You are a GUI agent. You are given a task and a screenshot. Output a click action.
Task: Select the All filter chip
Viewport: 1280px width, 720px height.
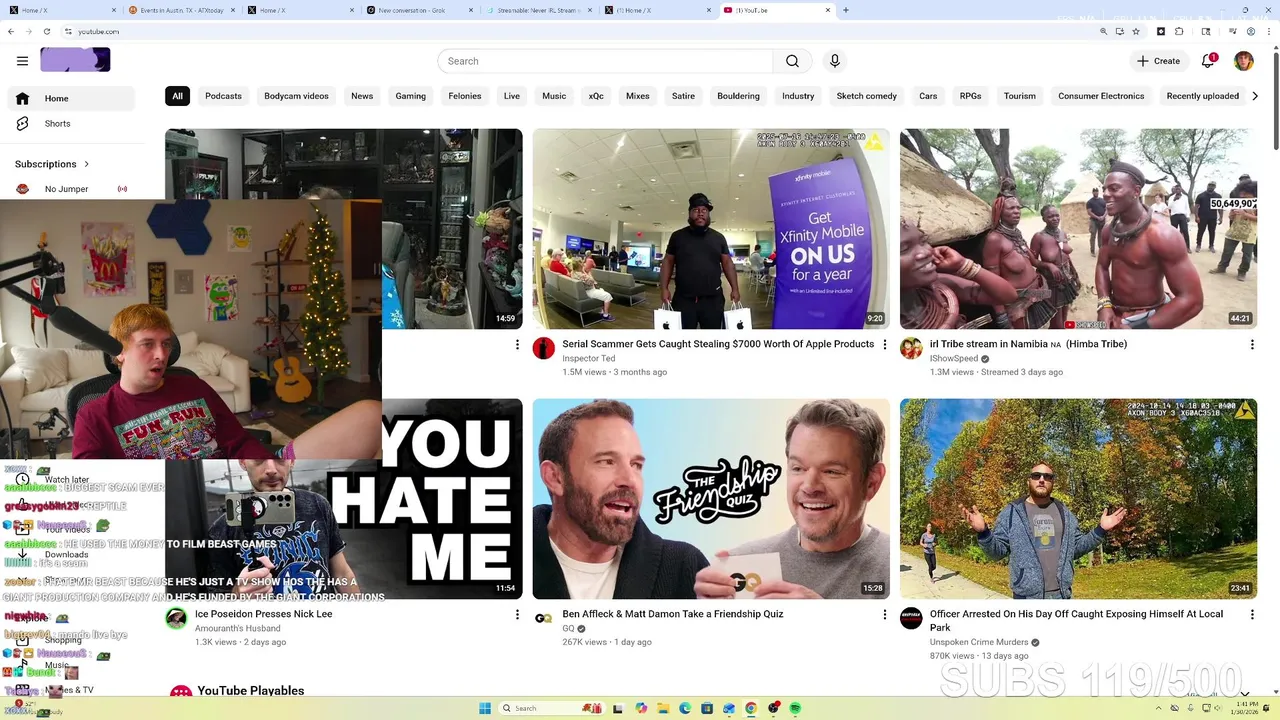pos(177,96)
